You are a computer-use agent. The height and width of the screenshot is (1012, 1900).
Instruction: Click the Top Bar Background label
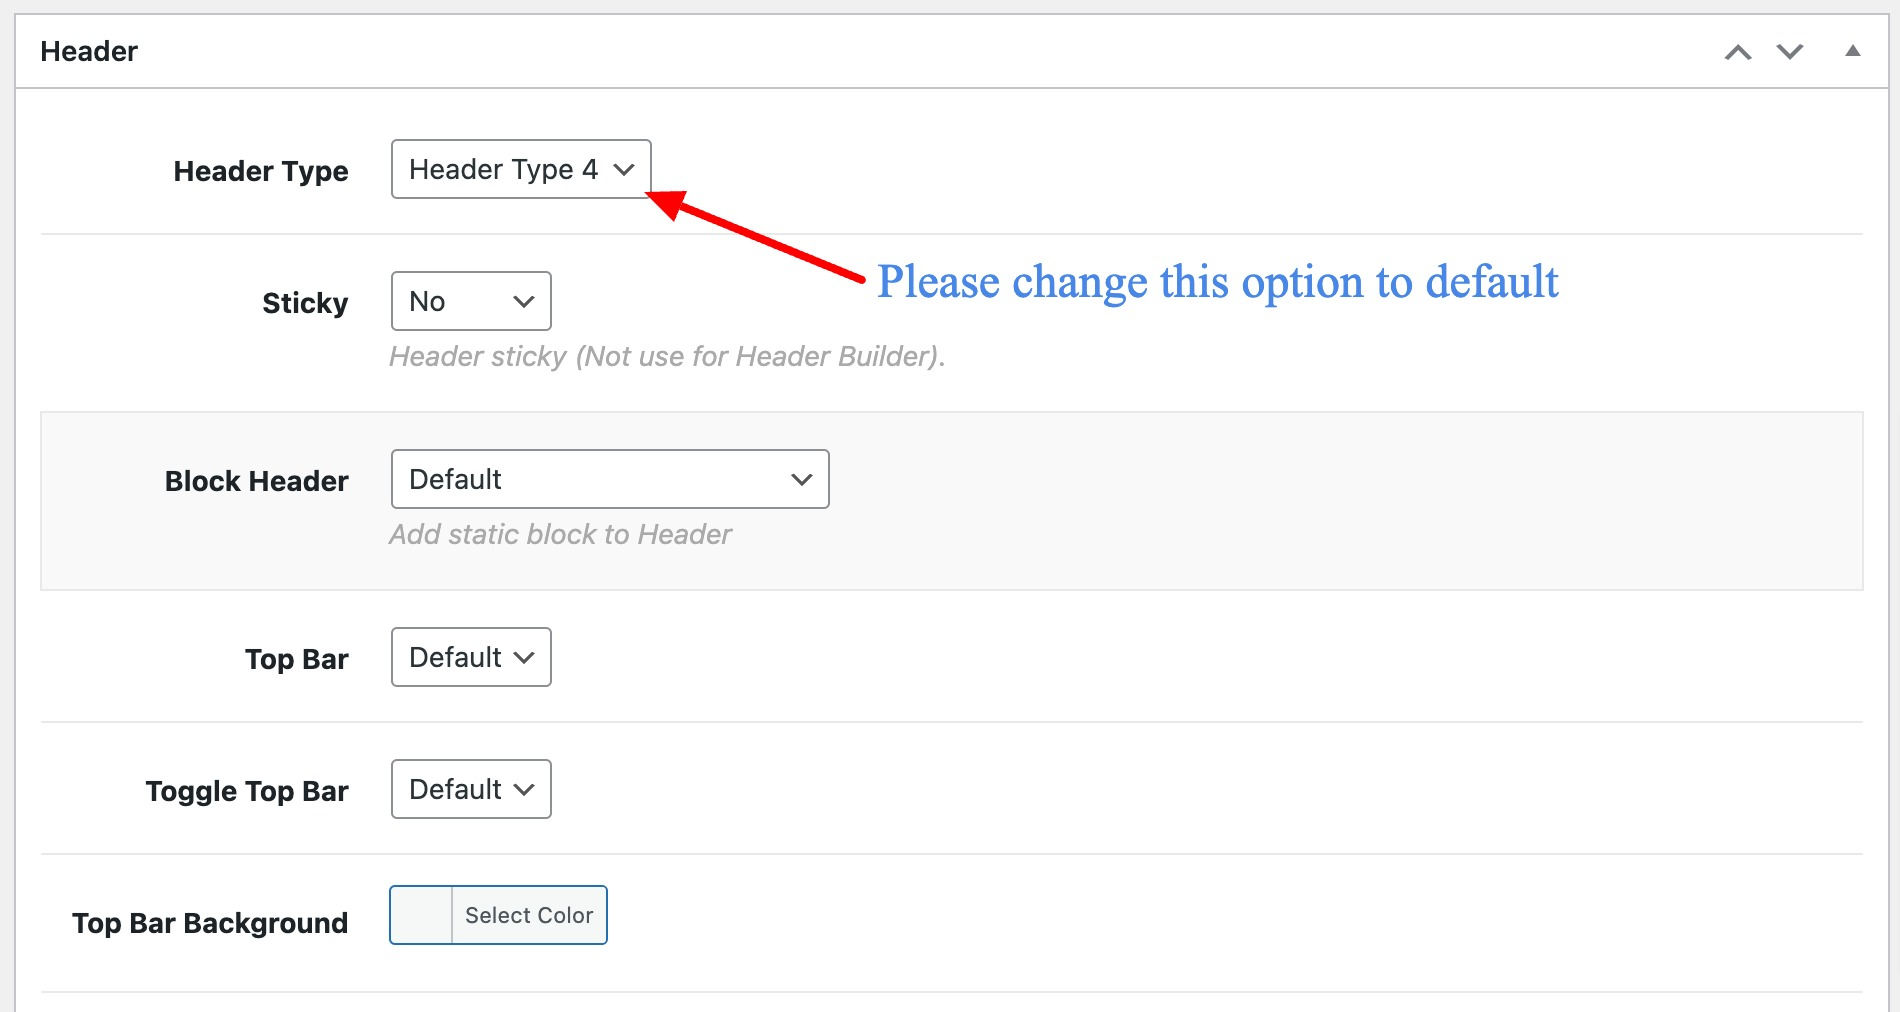210,924
